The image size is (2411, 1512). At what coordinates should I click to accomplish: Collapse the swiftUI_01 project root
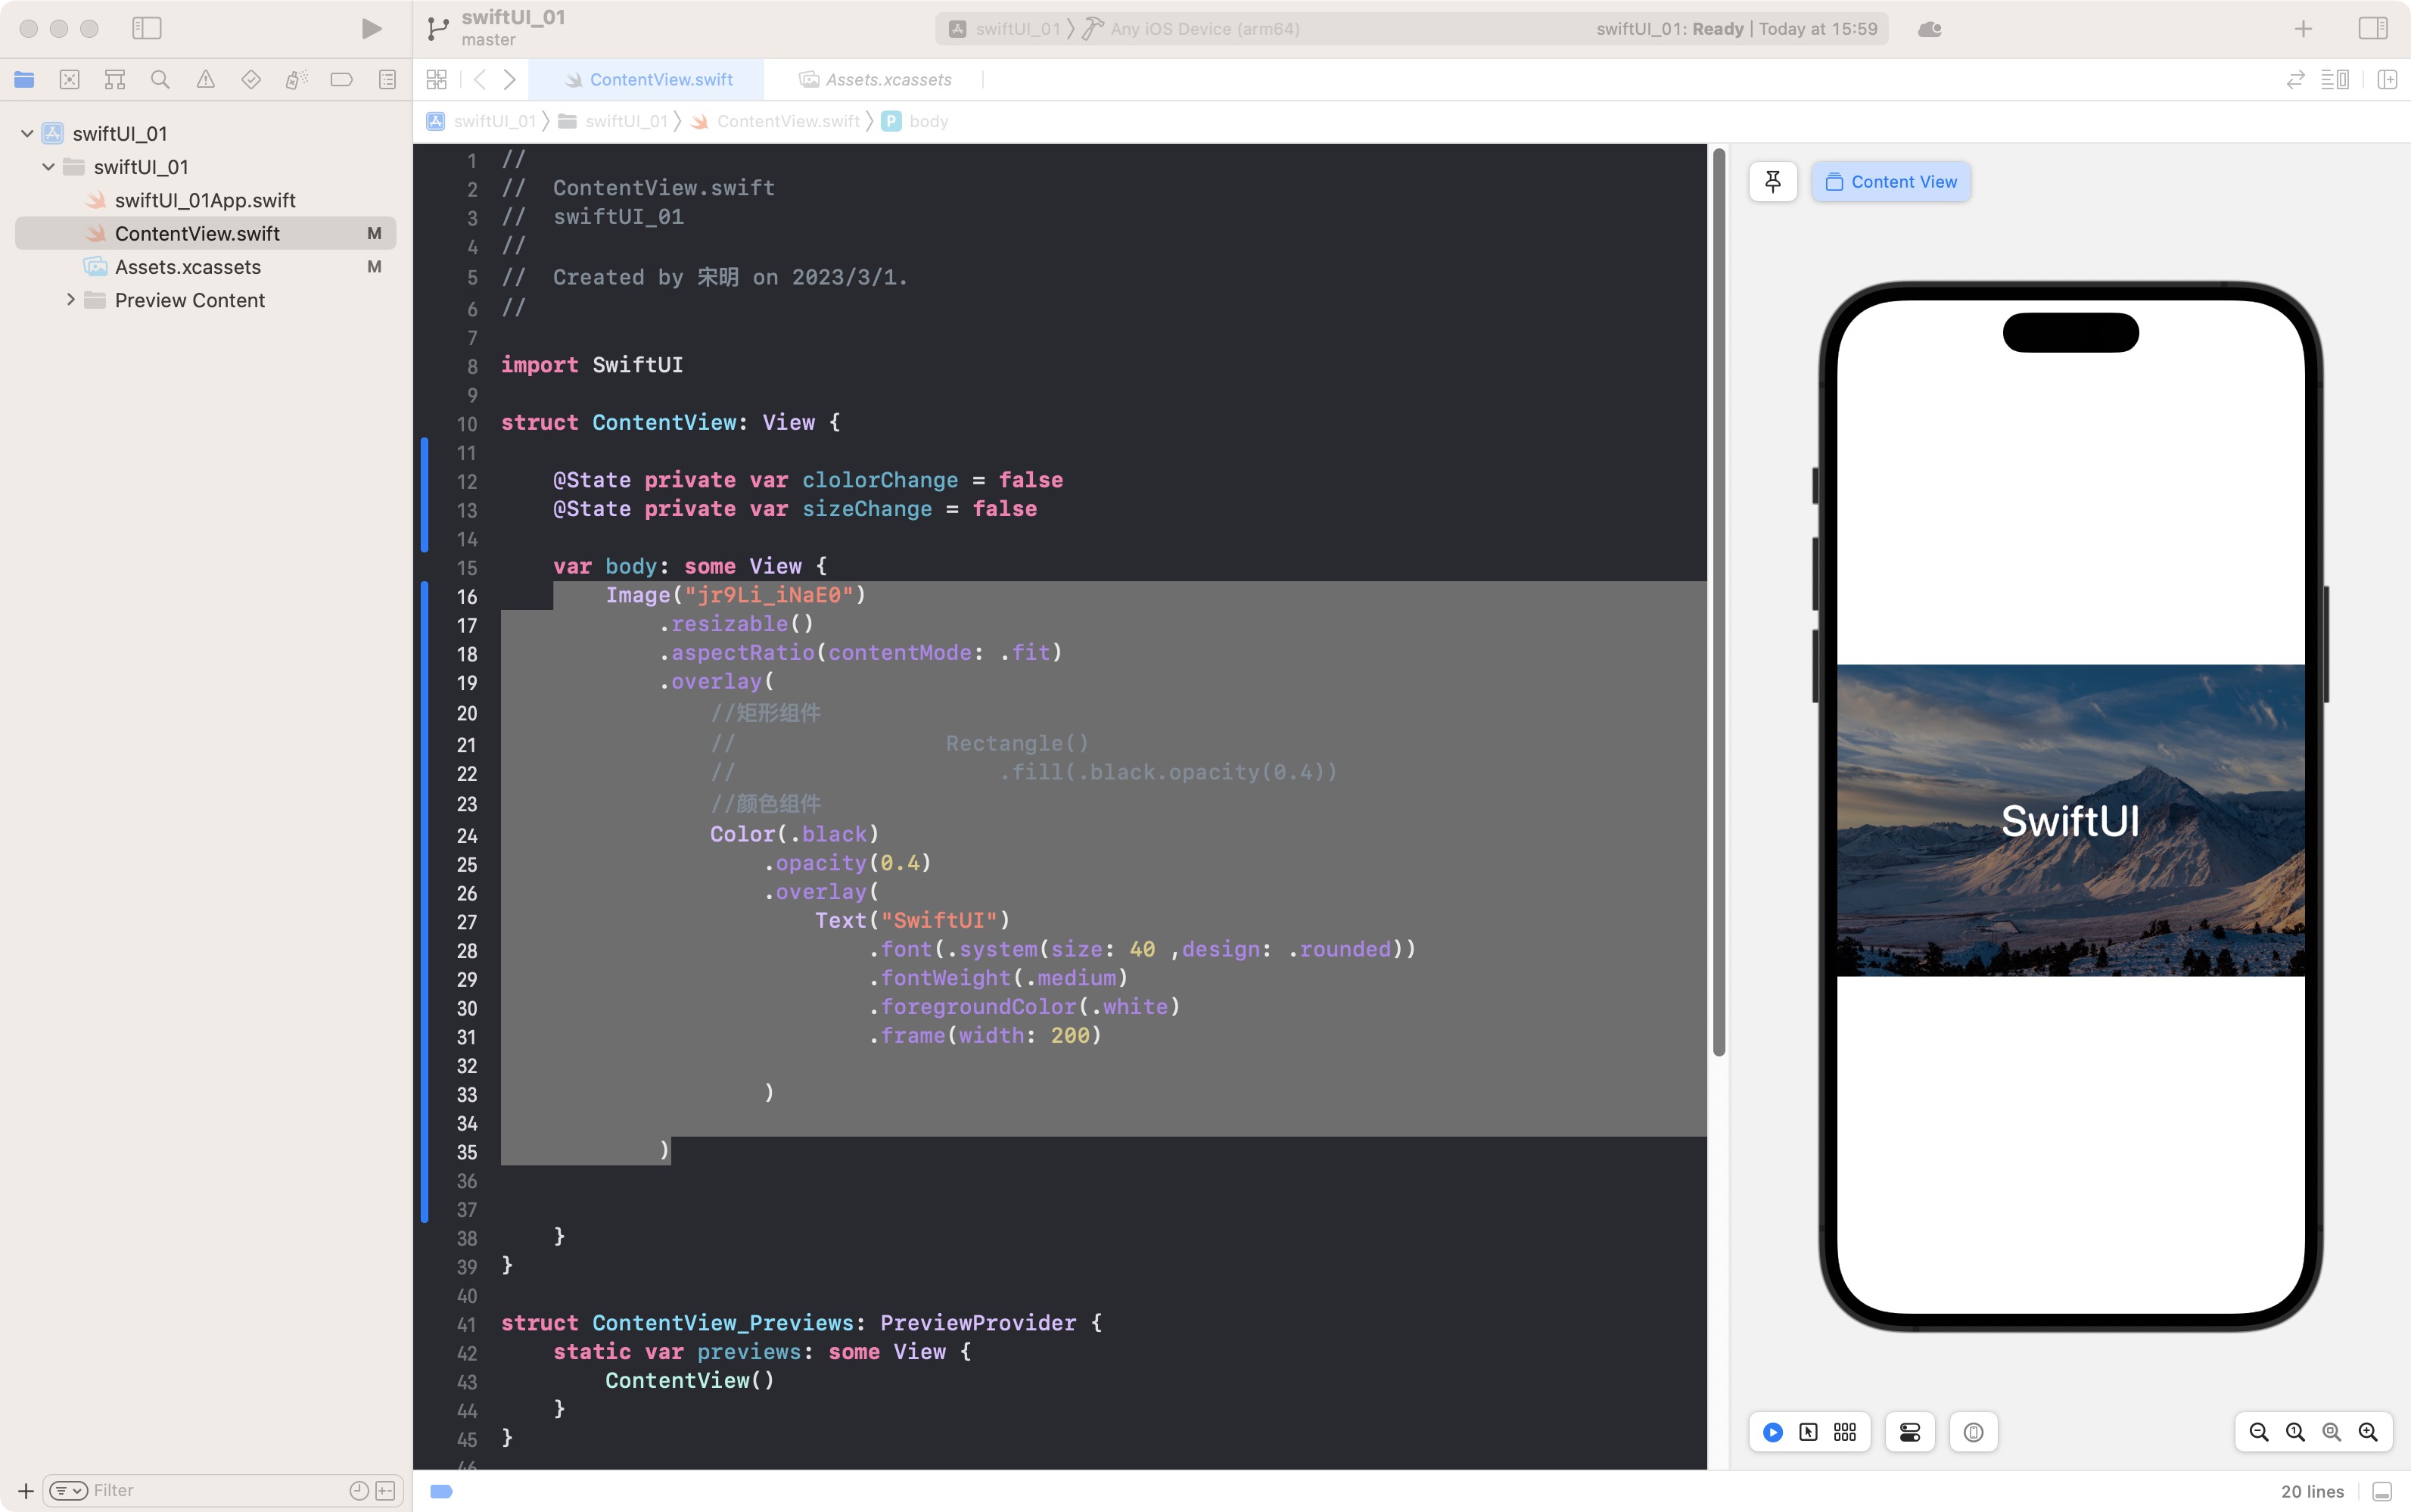point(27,133)
